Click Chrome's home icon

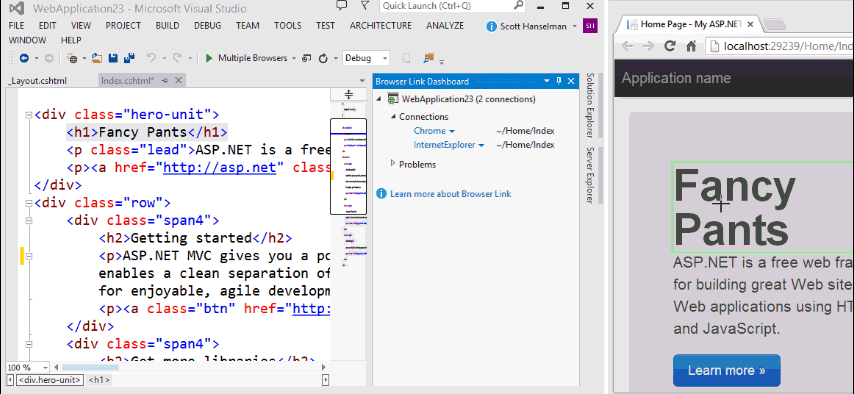pyautogui.click(x=691, y=46)
